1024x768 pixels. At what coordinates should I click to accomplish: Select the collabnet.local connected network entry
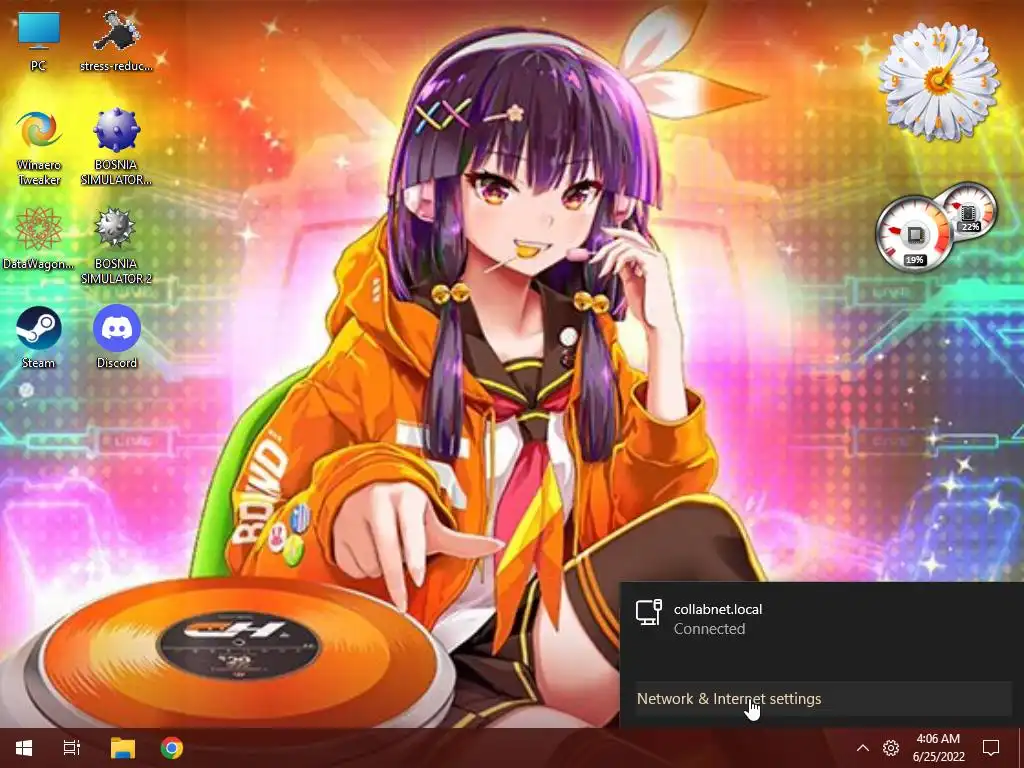[x=822, y=618]
